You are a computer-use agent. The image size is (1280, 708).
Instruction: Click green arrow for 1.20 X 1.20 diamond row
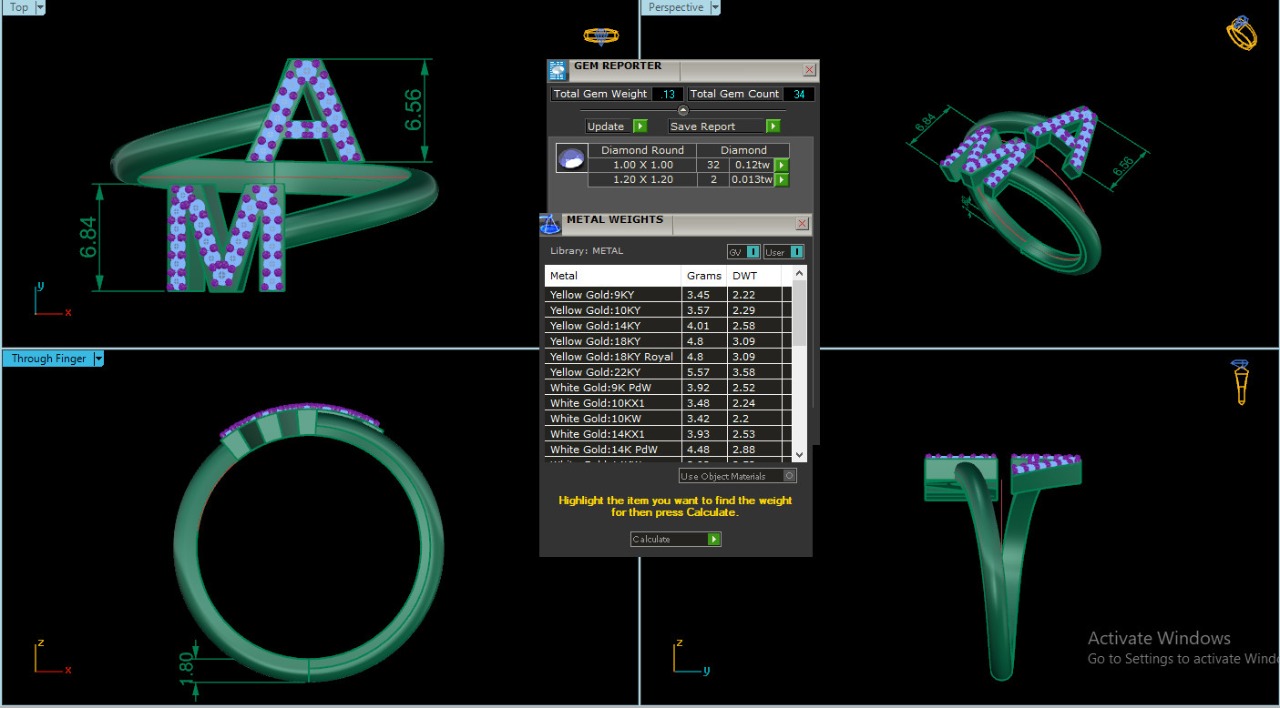pyautogui.click(x=782, y=180)
